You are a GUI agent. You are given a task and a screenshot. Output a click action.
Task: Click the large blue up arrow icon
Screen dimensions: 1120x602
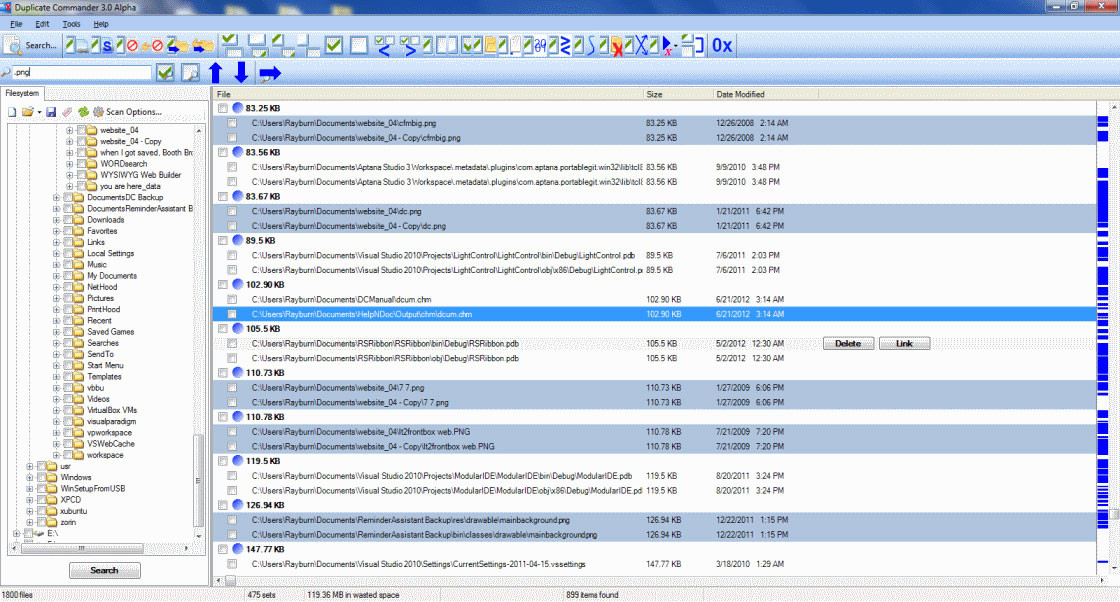pyautogui.click(x=215, y=73)
